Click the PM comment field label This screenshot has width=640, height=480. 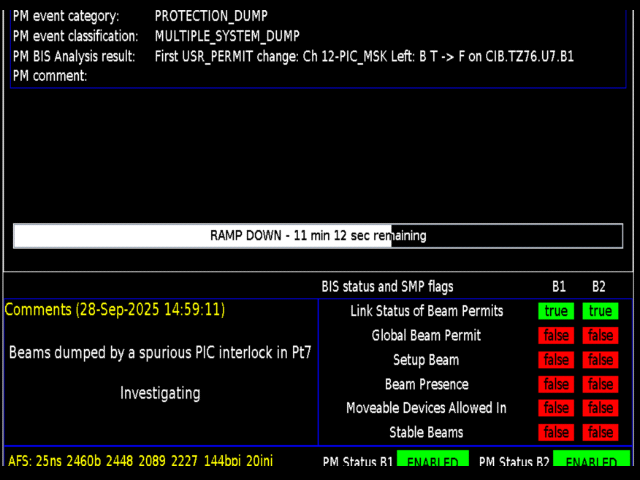(x=50, y=76)
